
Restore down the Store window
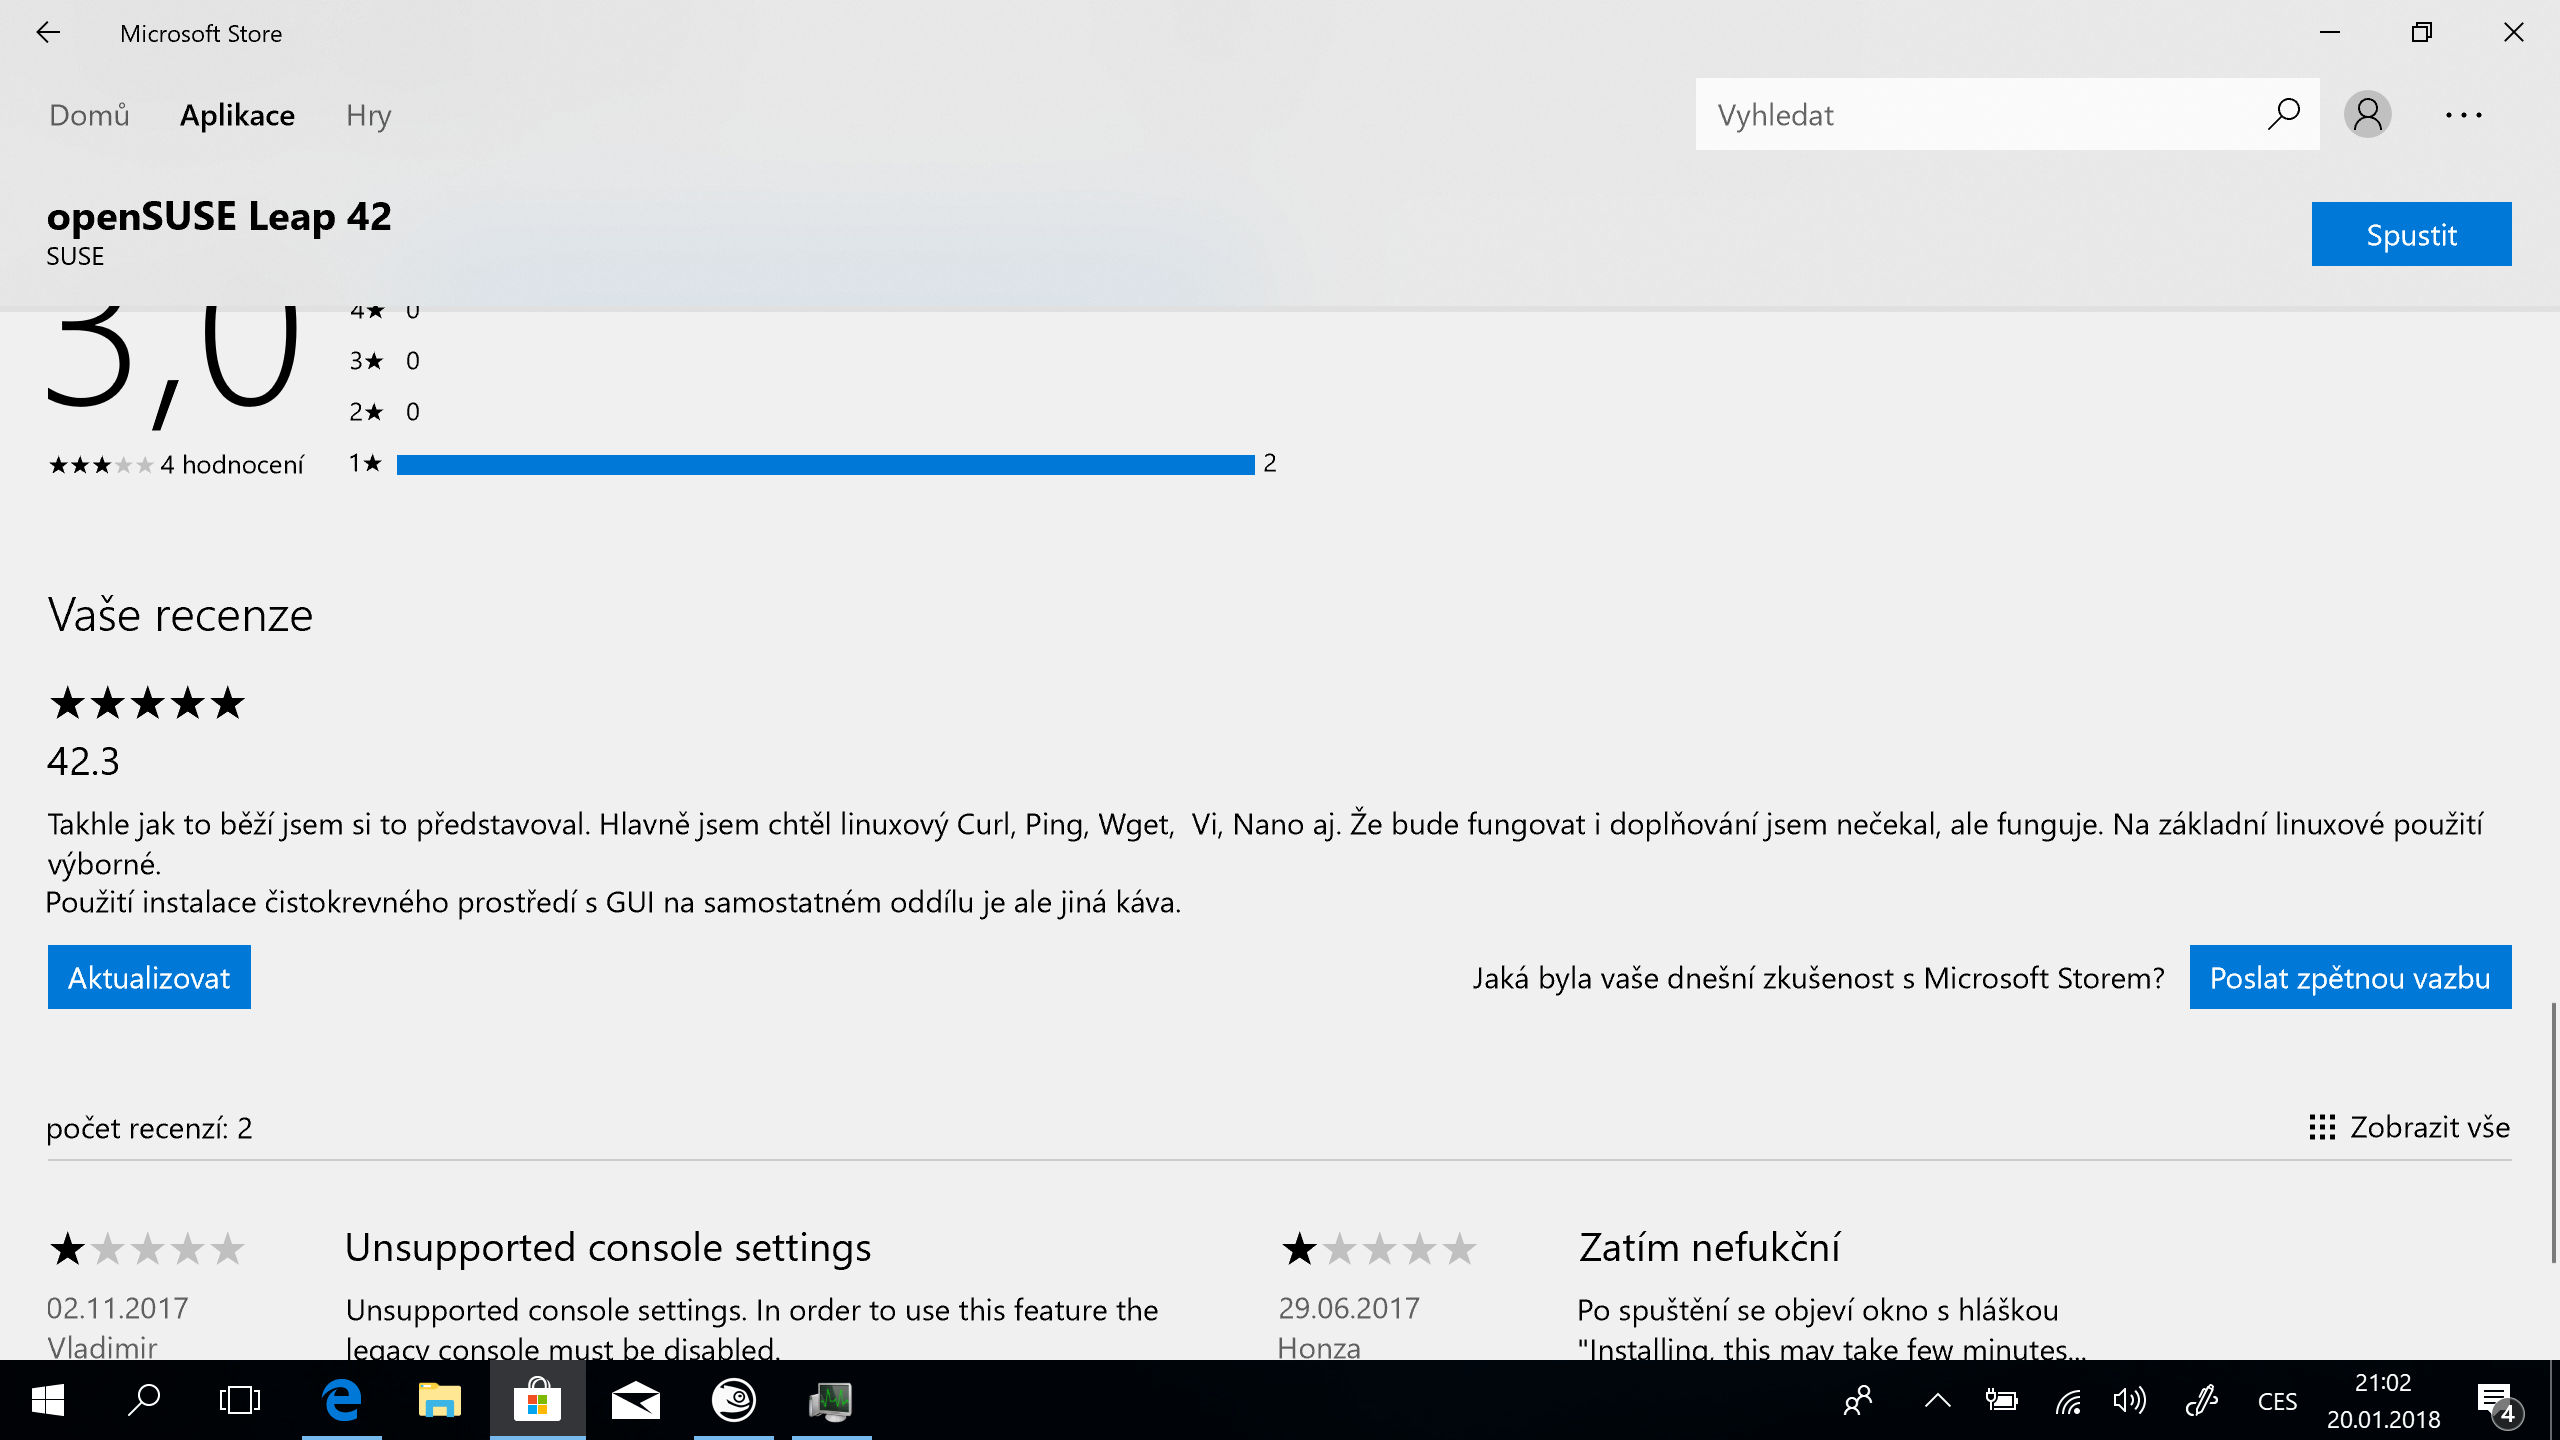pos(2421,33)
